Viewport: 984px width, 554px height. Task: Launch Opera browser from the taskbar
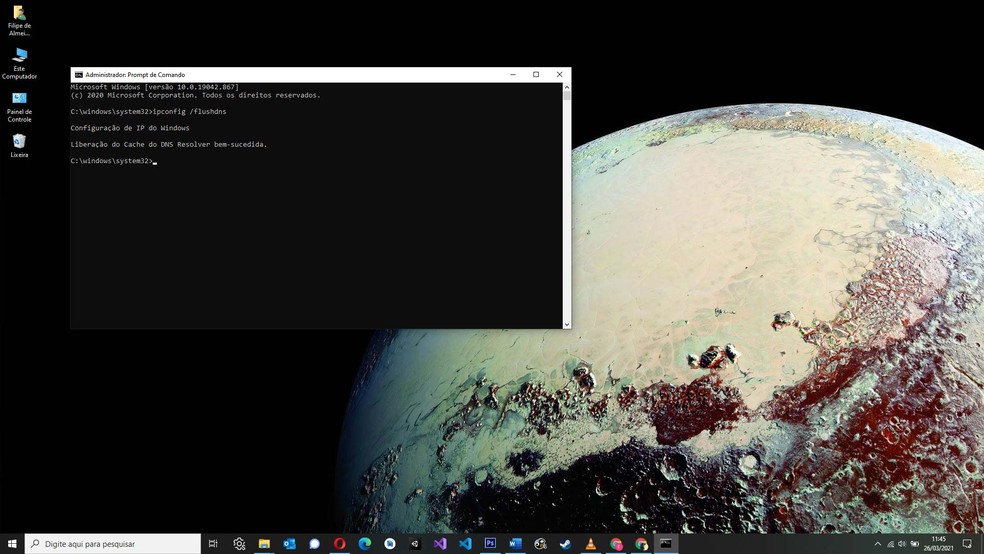[340, 543]
